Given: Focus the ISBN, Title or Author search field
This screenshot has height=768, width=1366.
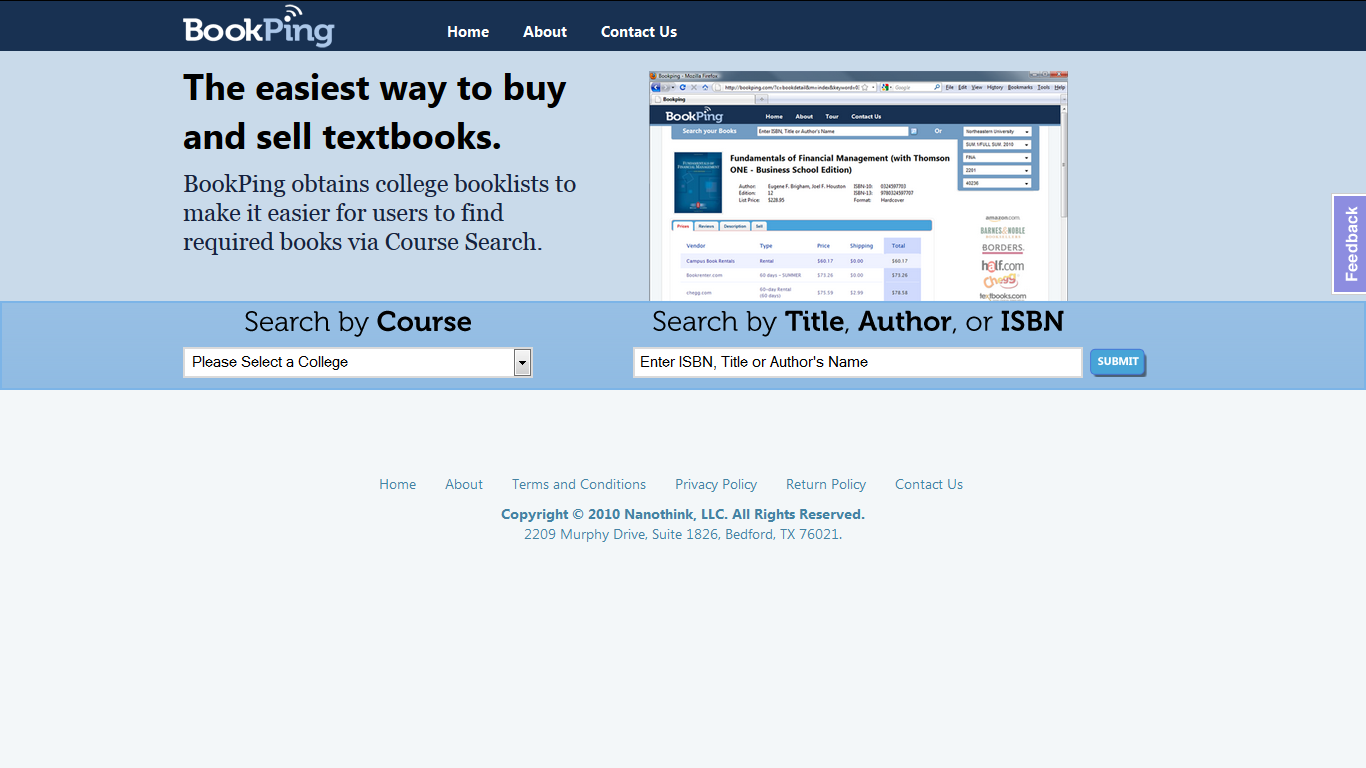Looking at the screenshot, I should (x=858, y=362).
